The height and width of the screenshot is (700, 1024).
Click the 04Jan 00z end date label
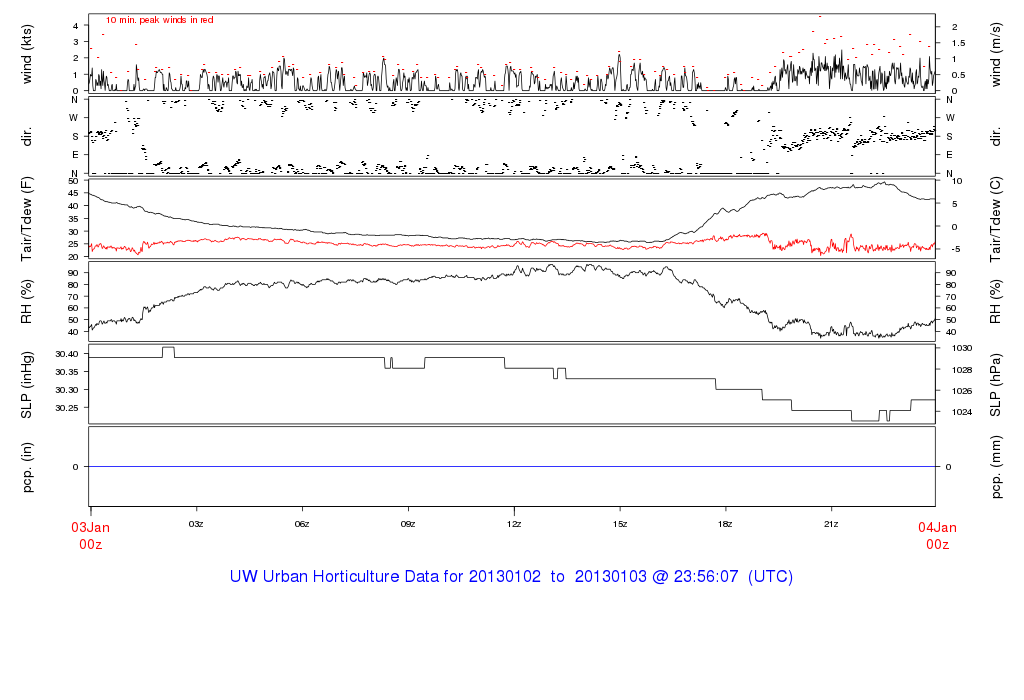tap(937, 535)
